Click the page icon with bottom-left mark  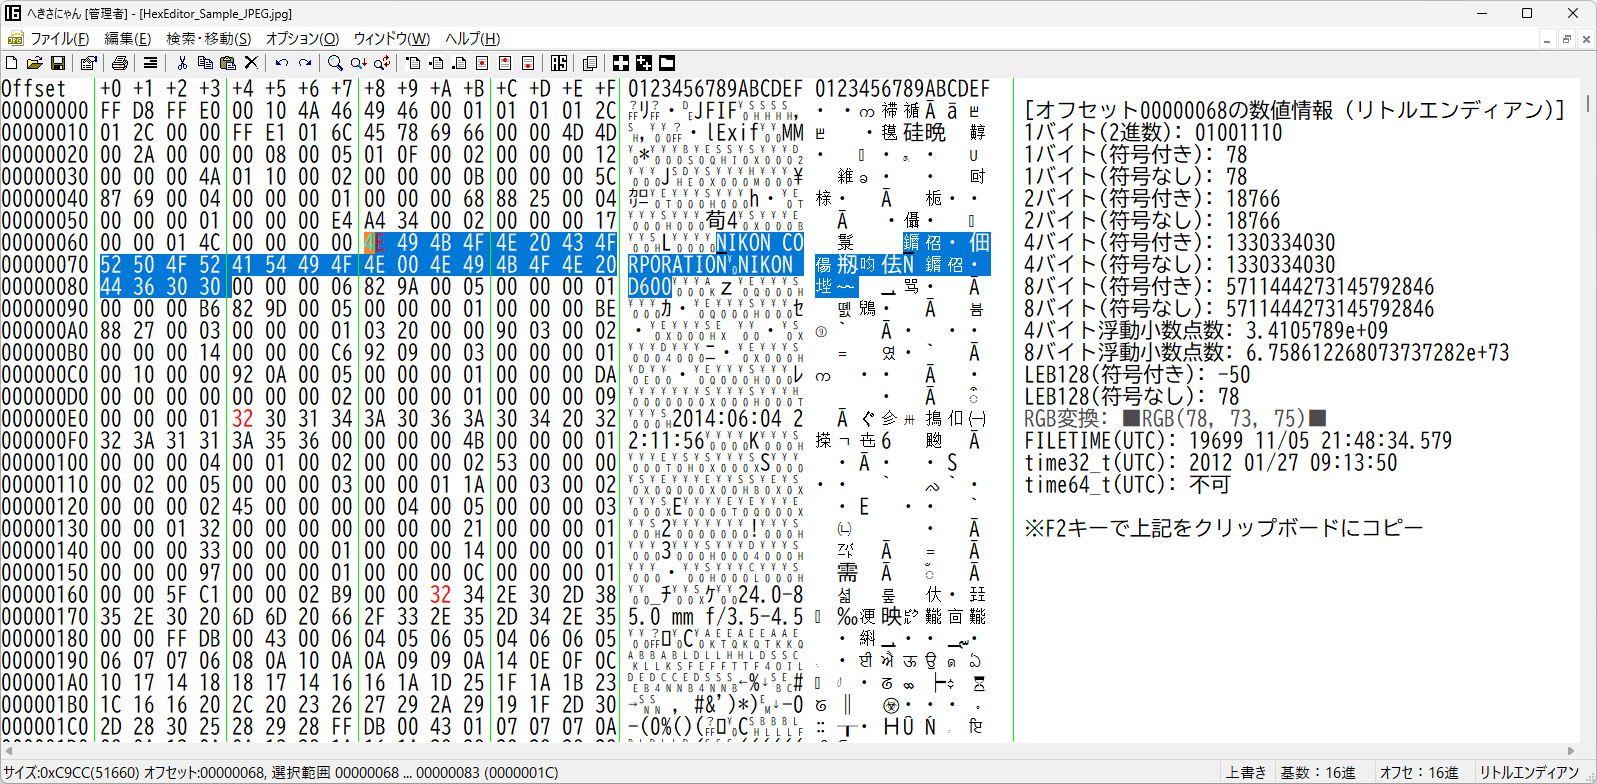459,63
